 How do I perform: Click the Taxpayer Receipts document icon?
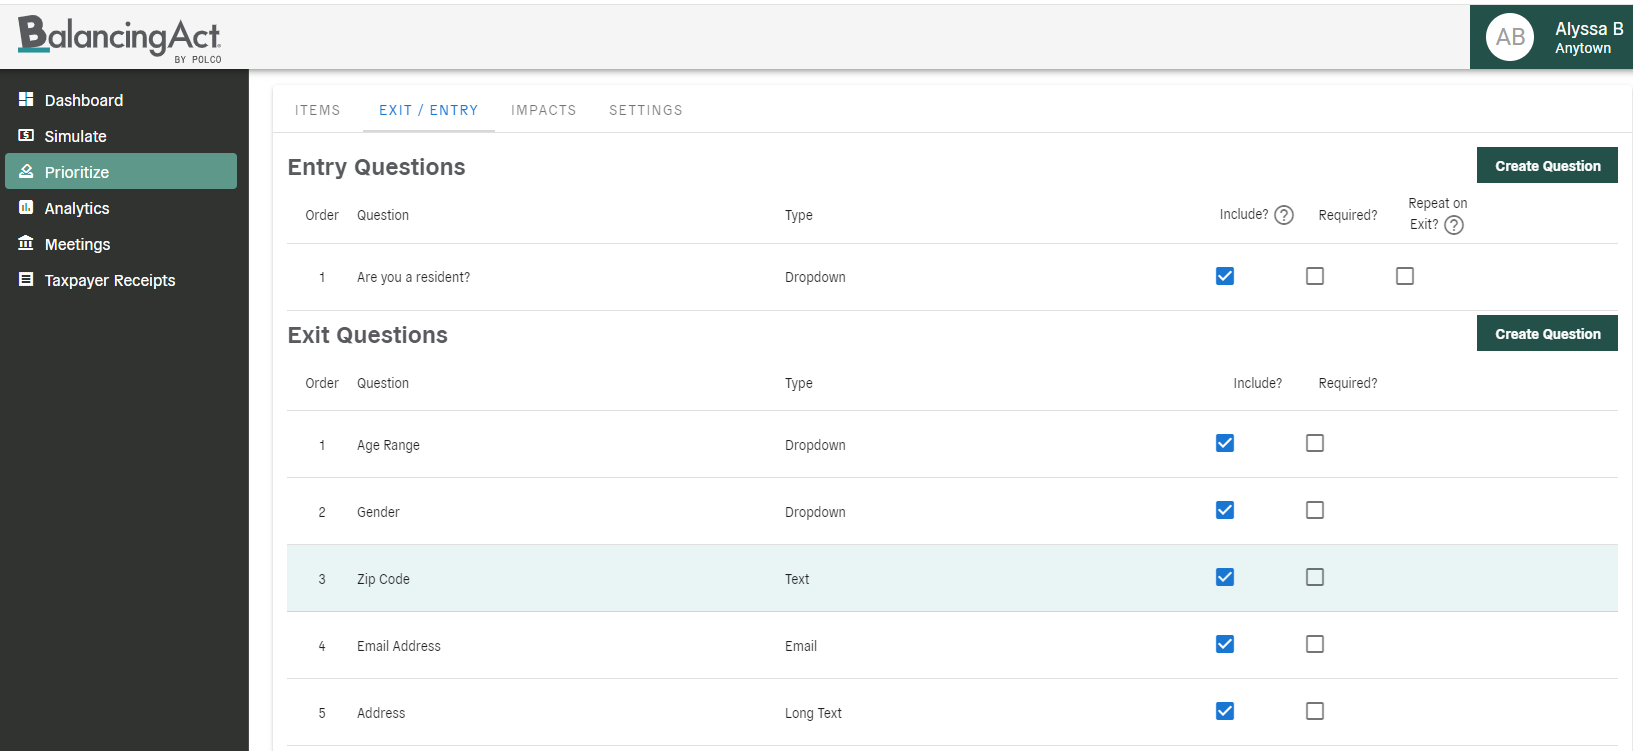pos(26,279)
